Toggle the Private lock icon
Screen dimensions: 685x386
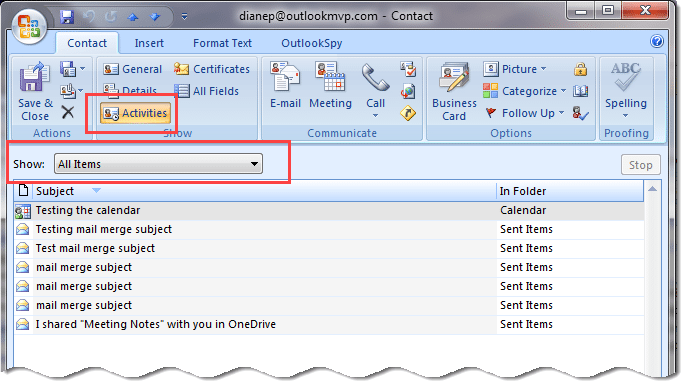[x=580, y=69]
